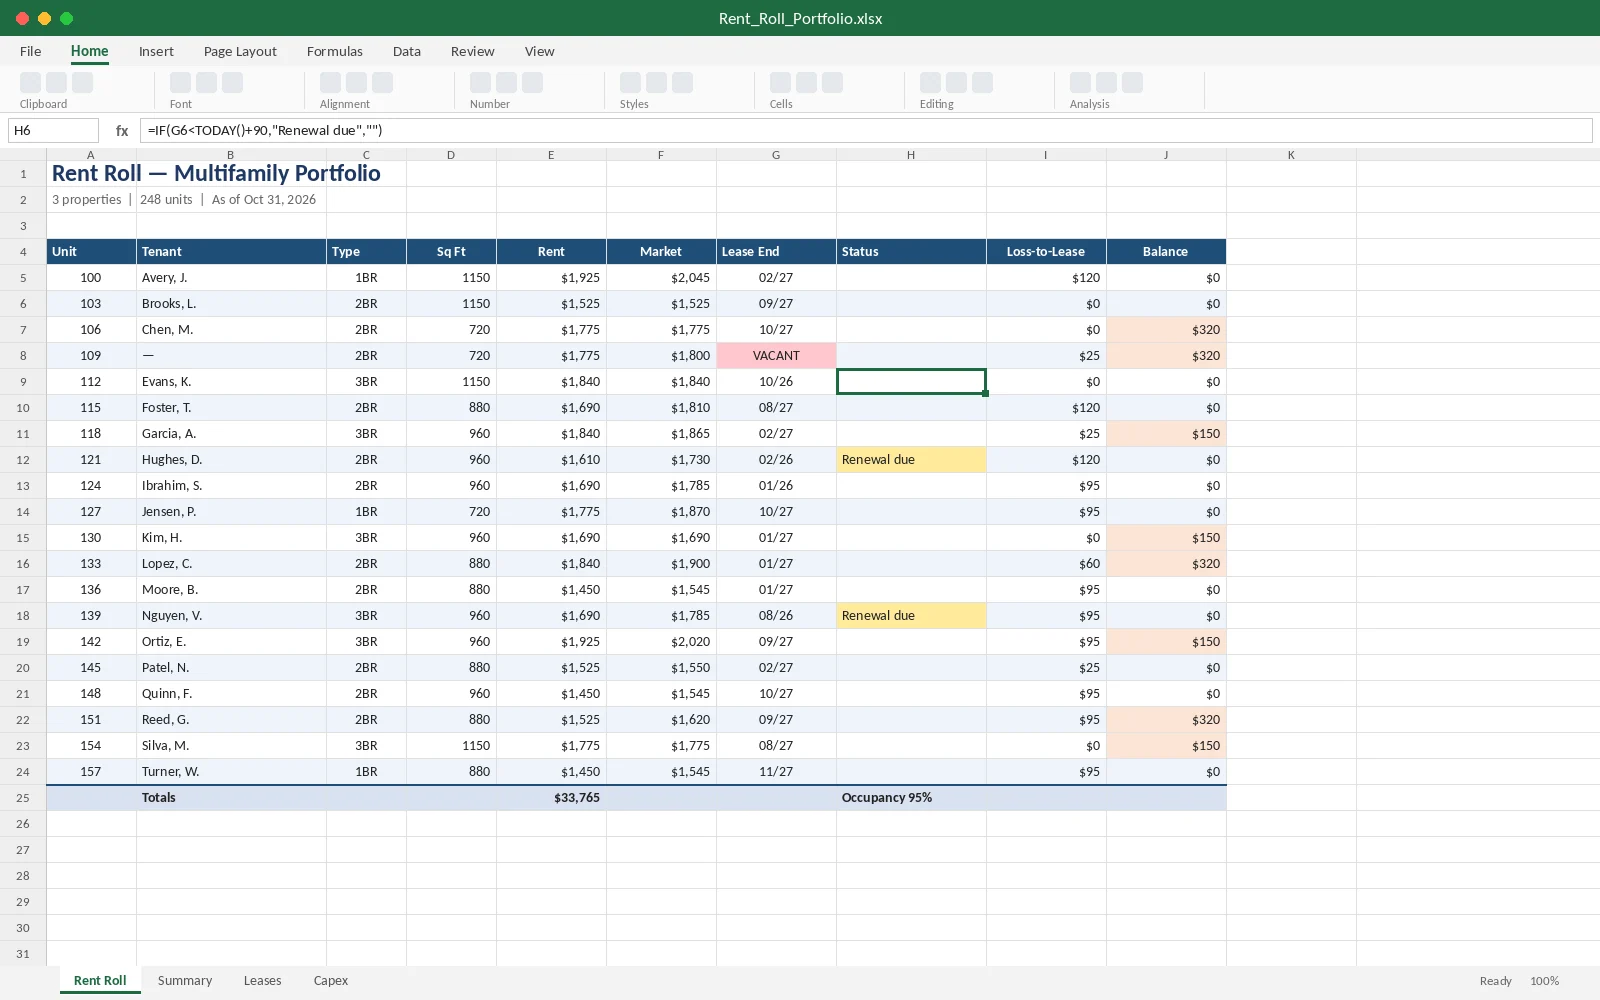Click the middle button in the Analysis group

click(x=1107, y=83)
